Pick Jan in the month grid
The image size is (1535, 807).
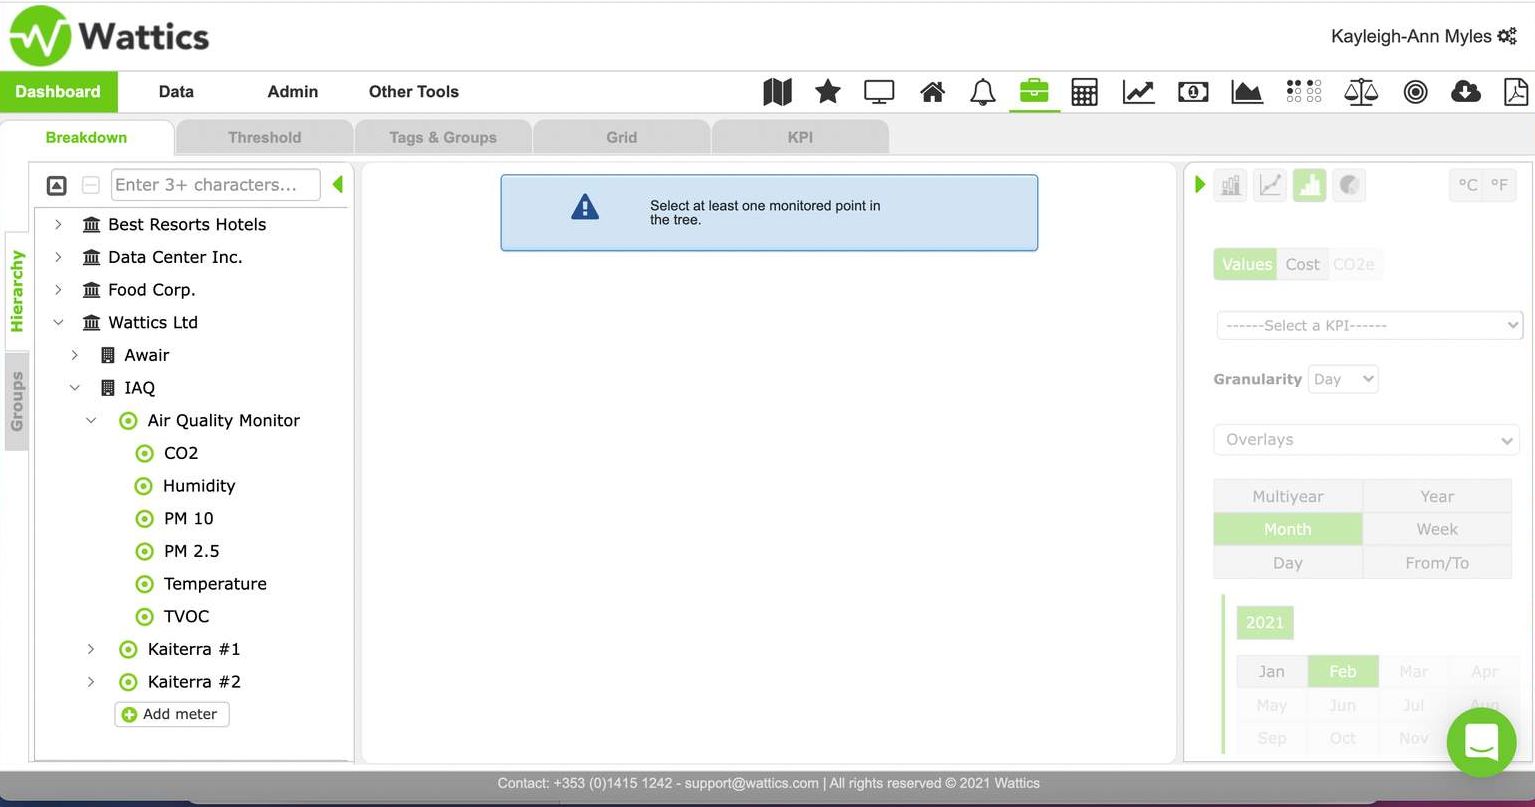point(1271,671)
